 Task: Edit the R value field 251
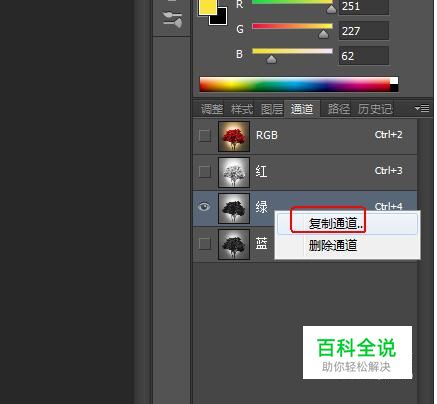tap(364, 7)
